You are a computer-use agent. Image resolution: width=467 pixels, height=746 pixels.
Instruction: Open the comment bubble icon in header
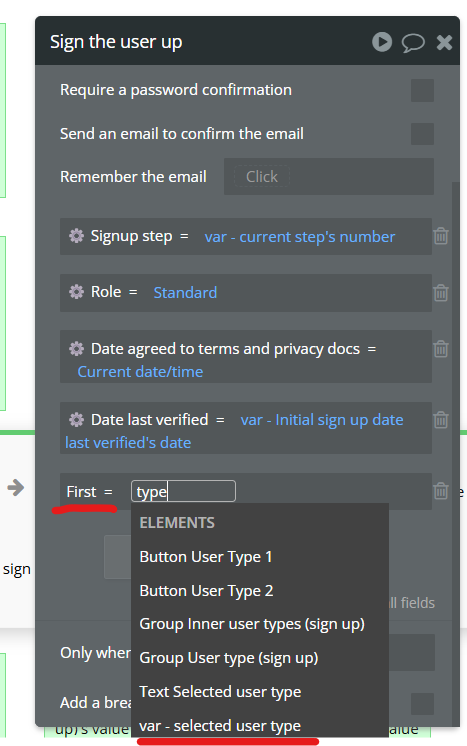point(413,42)
